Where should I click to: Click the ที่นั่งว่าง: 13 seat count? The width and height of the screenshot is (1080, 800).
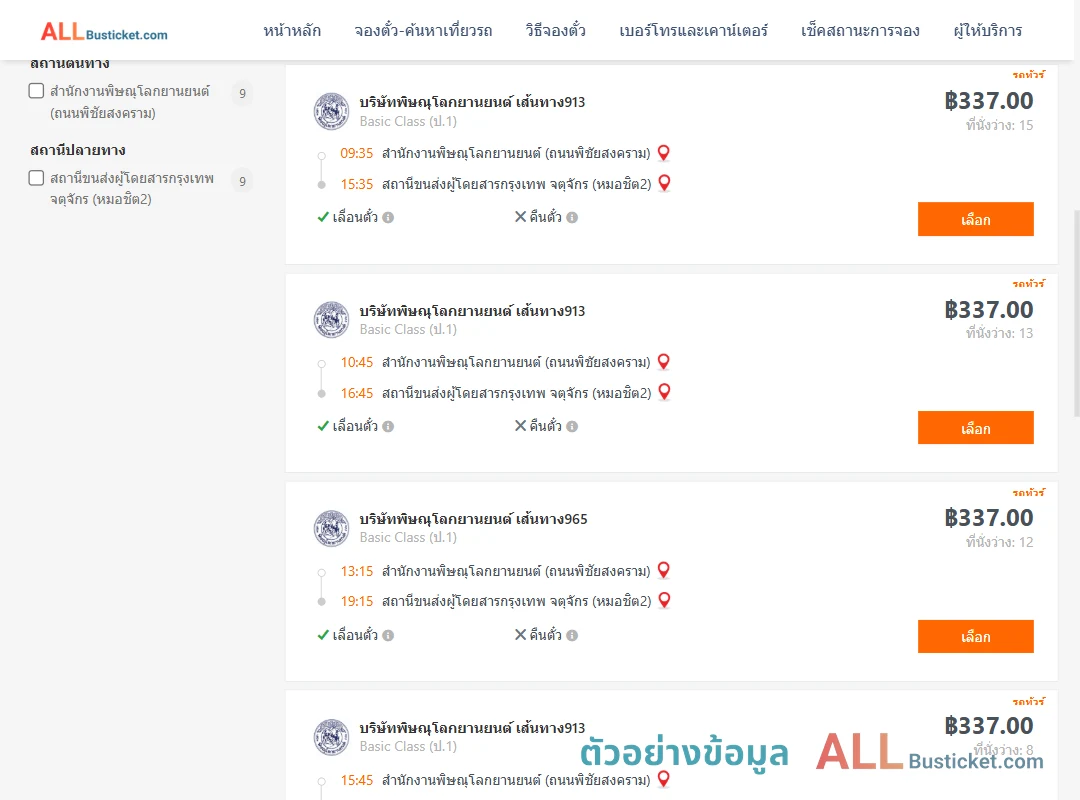pyautogui.click(x=999, y=334)
